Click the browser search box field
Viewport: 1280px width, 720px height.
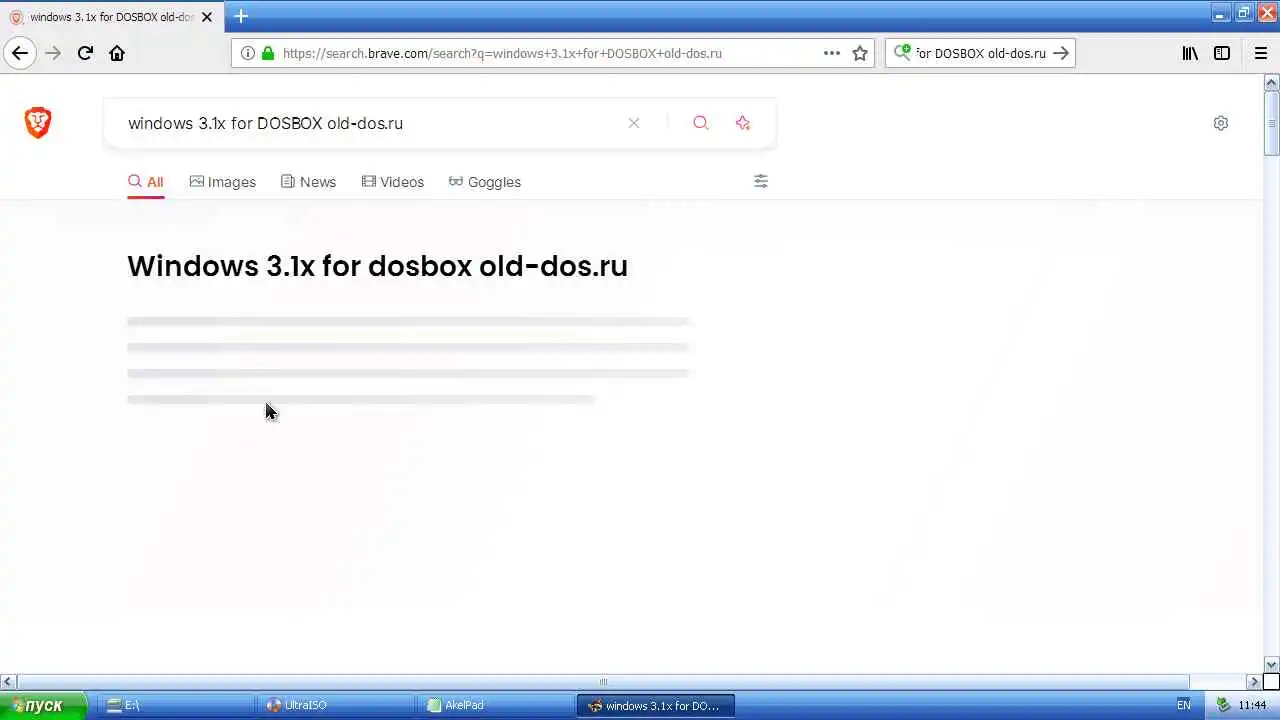980,53
